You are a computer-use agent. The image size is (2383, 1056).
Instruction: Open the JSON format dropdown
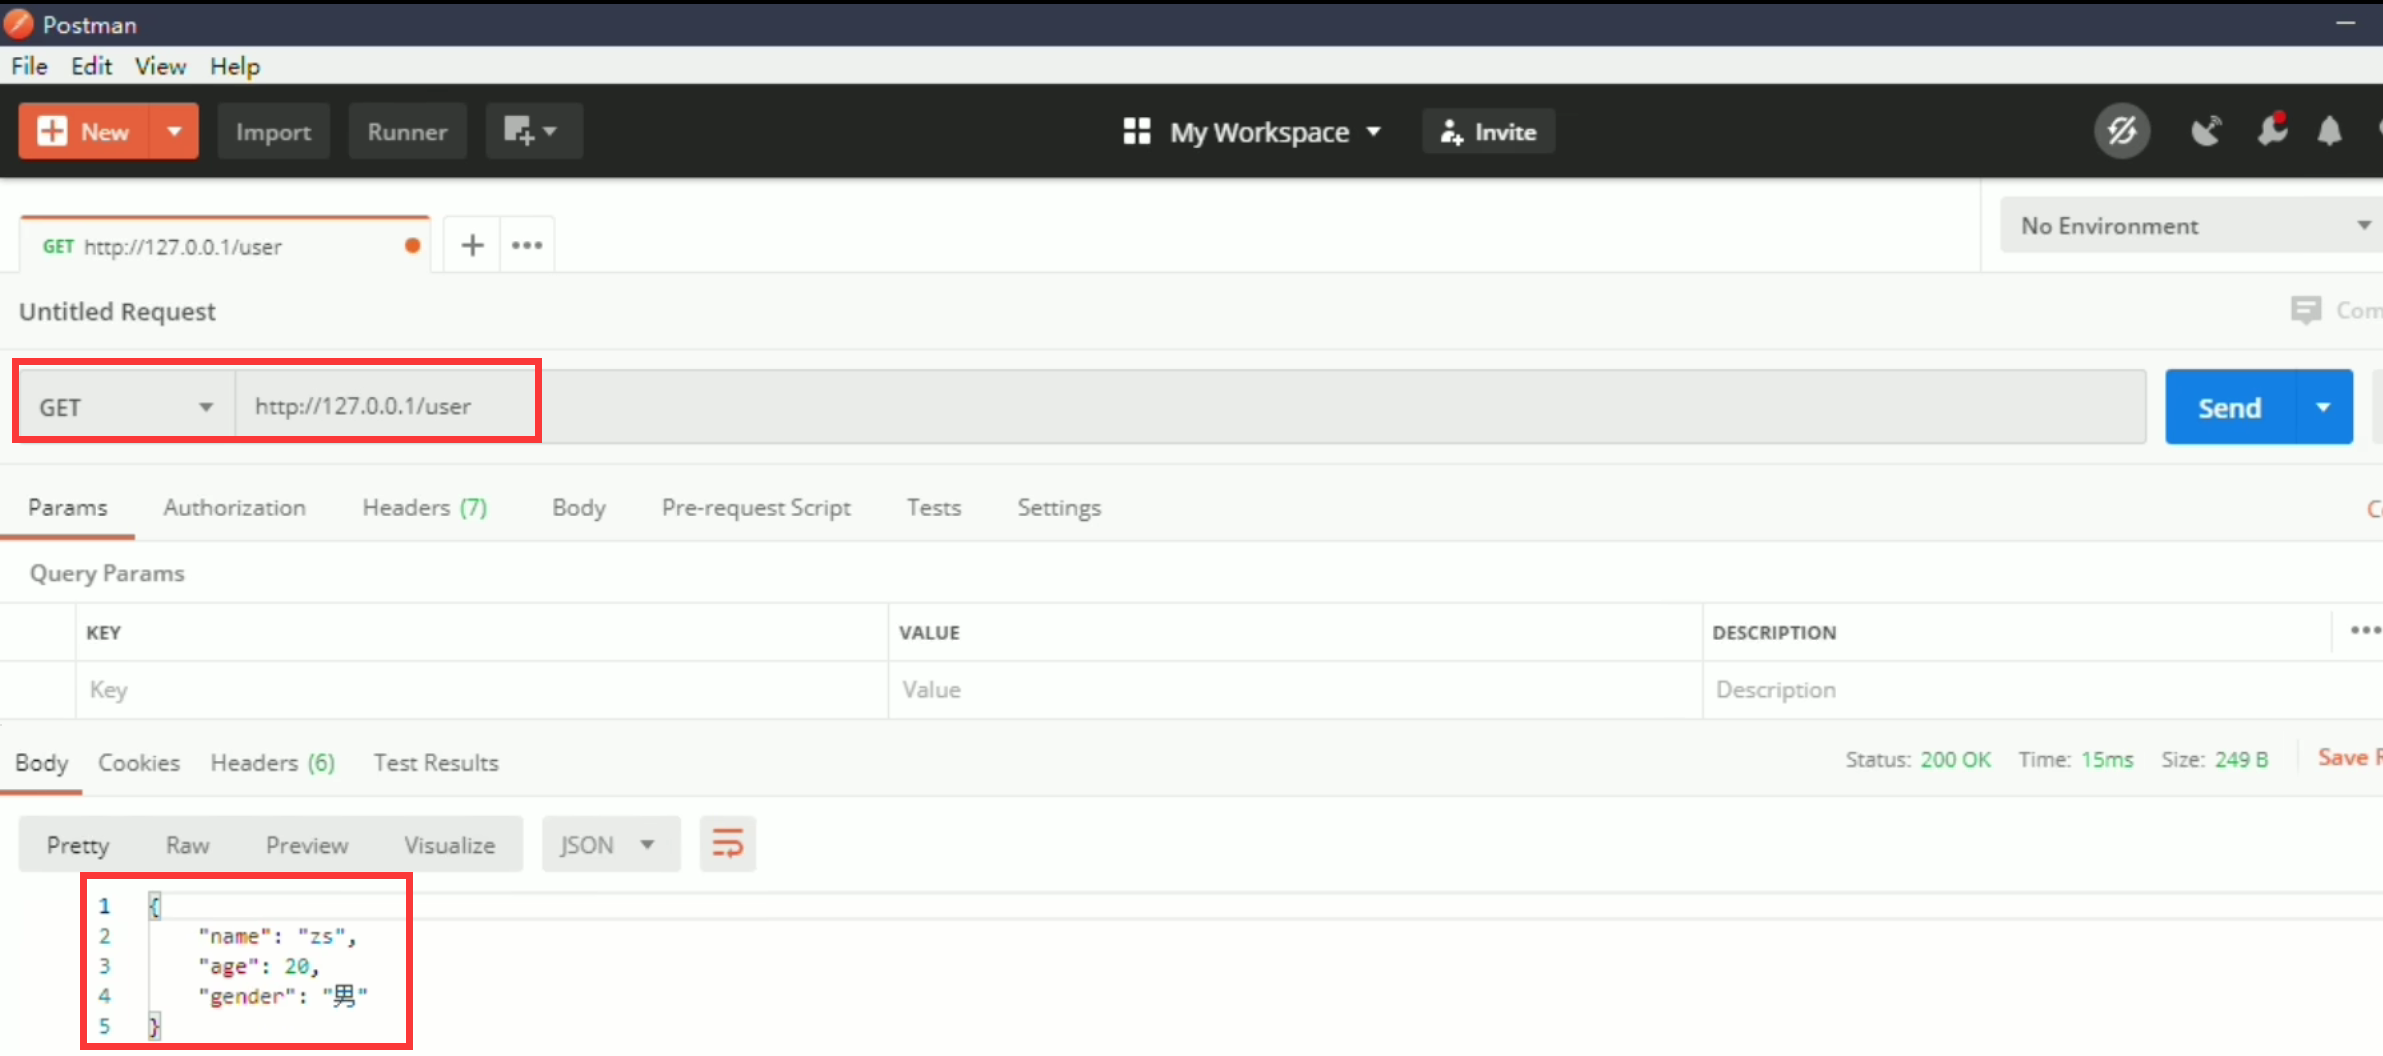(611, 845)
